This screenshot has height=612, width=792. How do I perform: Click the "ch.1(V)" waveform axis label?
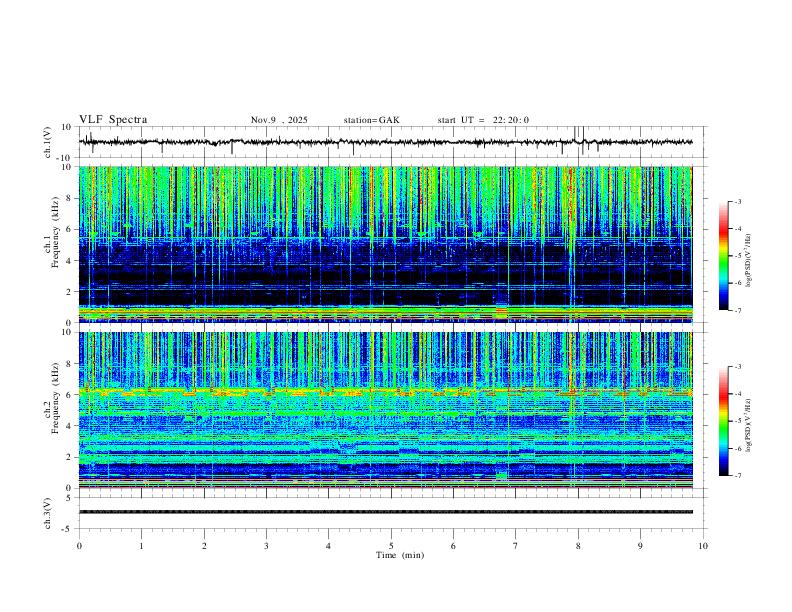pos(48,142)
